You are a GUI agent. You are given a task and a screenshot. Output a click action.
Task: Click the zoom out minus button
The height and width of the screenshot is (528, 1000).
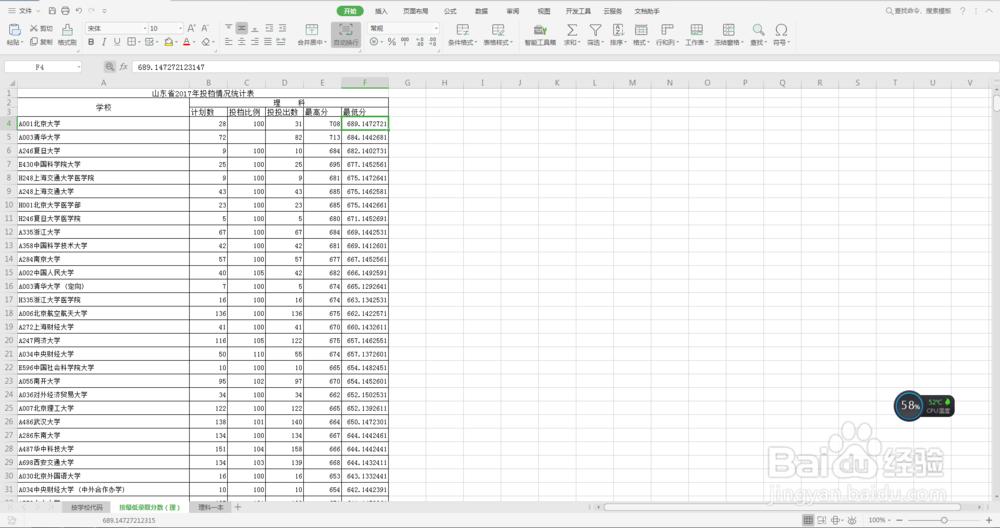pos(899,520)
